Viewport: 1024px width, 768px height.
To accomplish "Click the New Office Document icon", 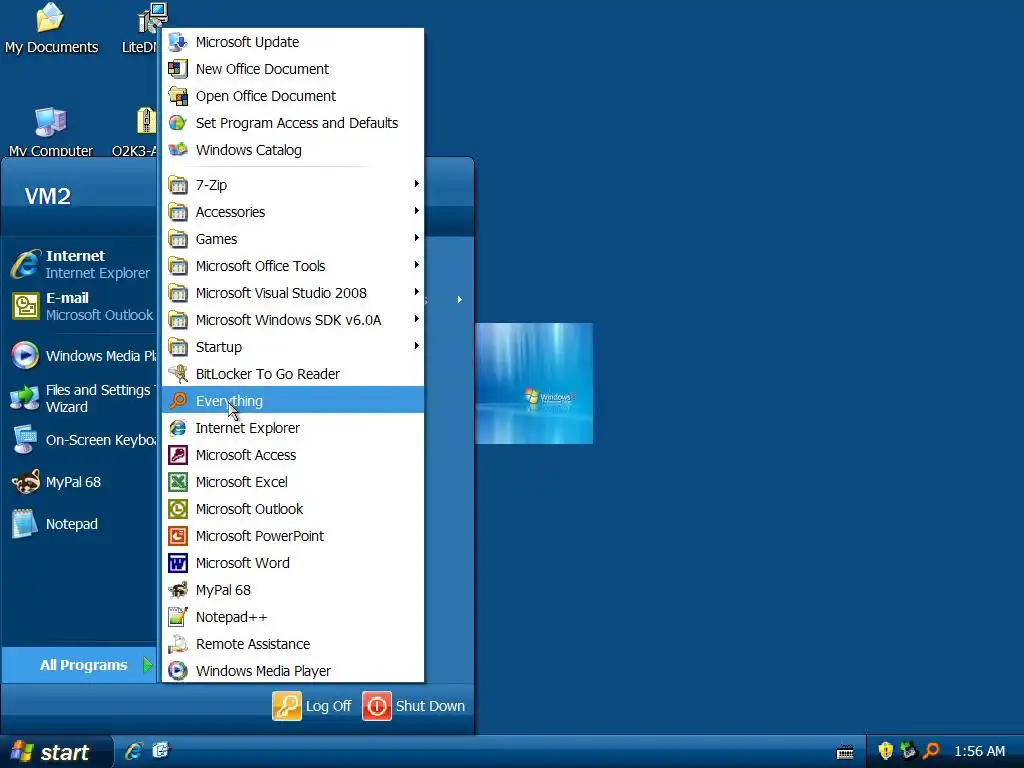I will [178, 69].
